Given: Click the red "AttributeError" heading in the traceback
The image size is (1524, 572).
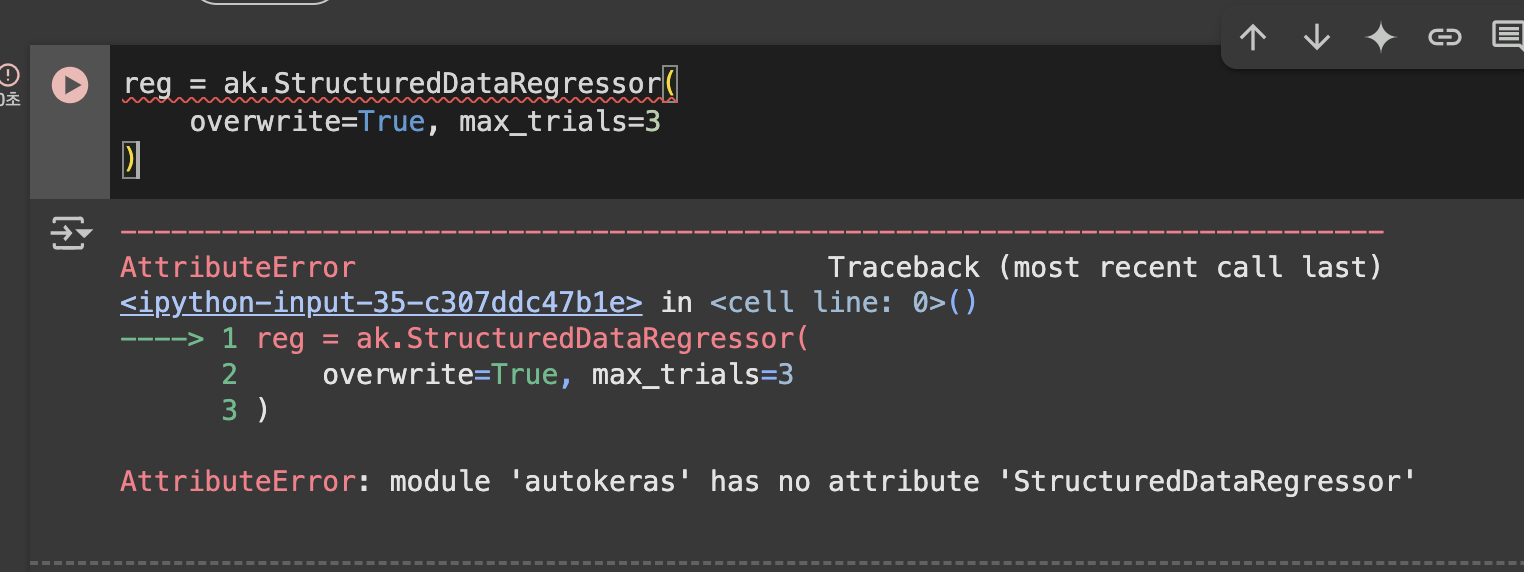Looking at the screenshot, I should [x=238, y=268].
